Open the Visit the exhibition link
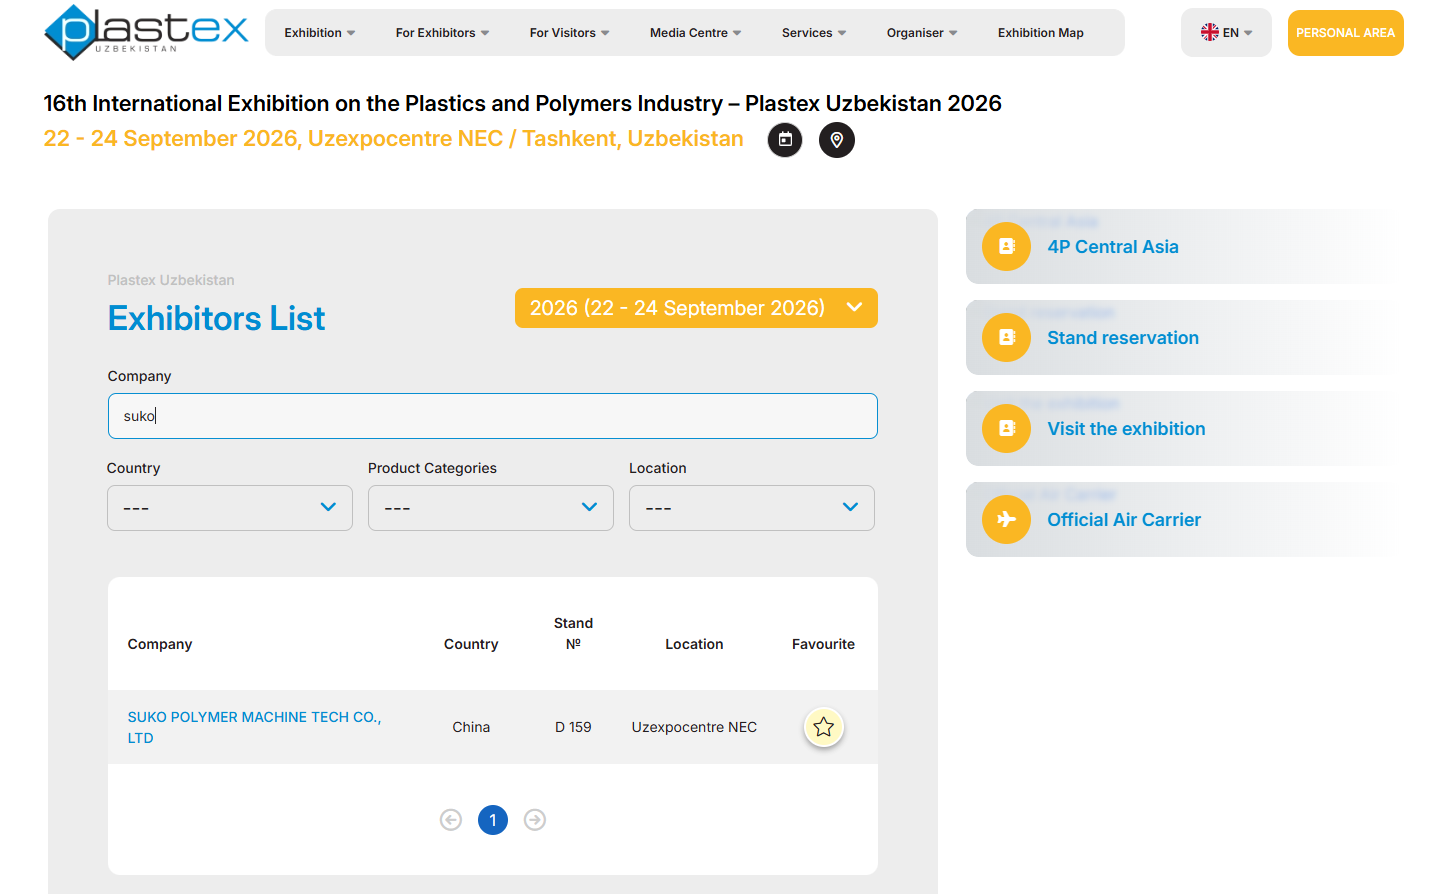1436x894 pixels. coord(1126,429)
